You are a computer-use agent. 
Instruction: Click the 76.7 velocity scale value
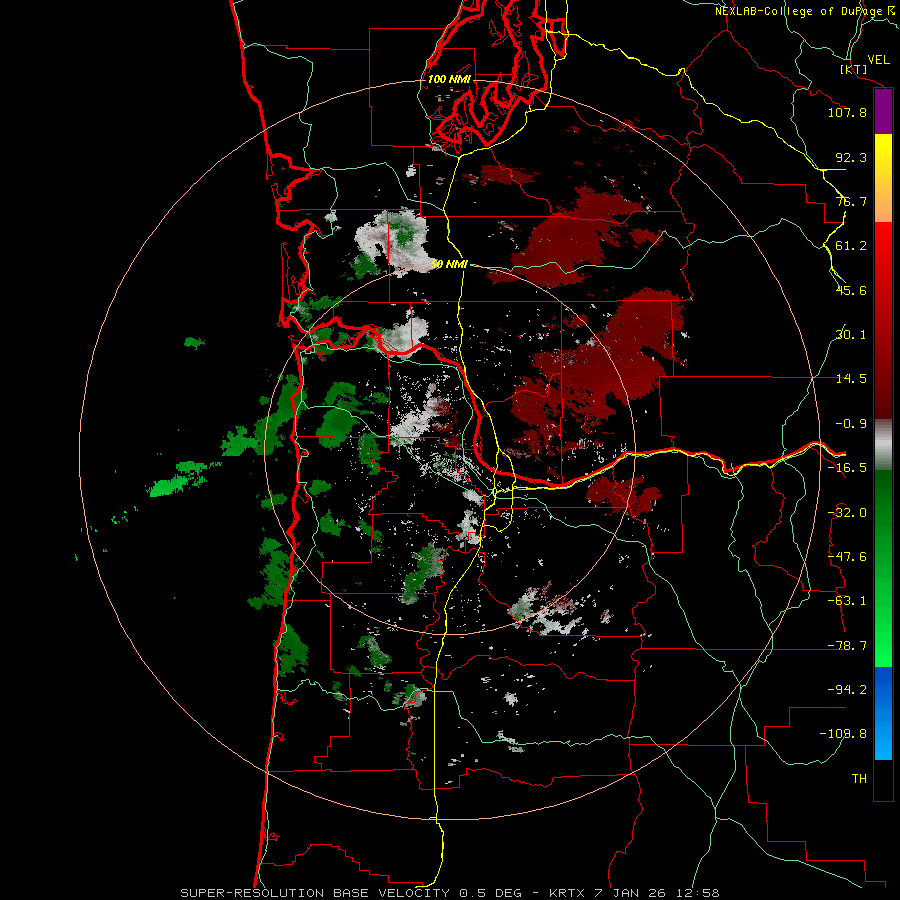(x=851, y=201)
